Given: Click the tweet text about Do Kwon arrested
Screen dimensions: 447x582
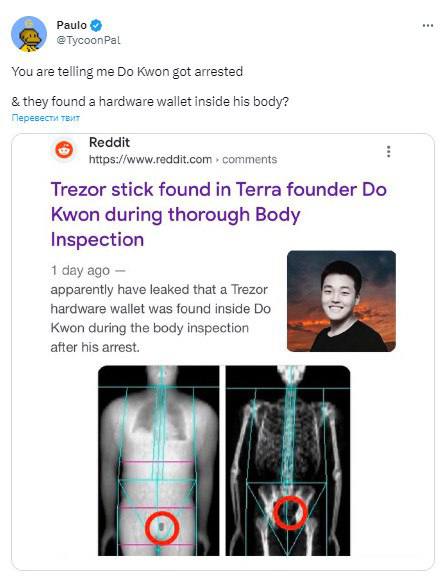Looking at the screenshot, I should (x=127, y=71).
